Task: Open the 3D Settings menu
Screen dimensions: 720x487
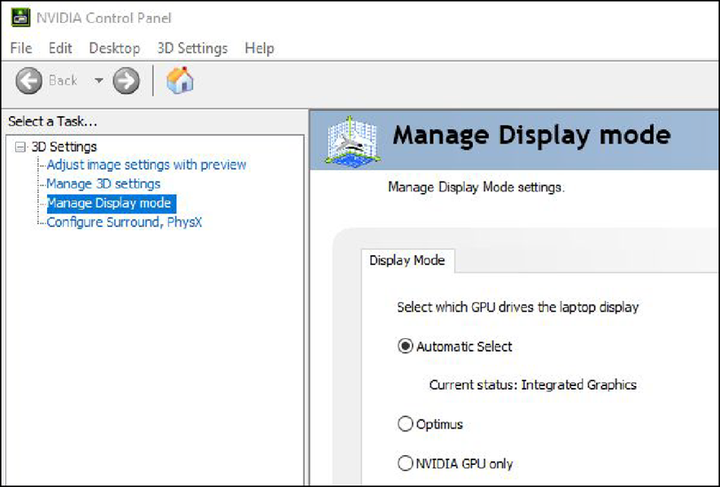Action: (x=192, y=48)
